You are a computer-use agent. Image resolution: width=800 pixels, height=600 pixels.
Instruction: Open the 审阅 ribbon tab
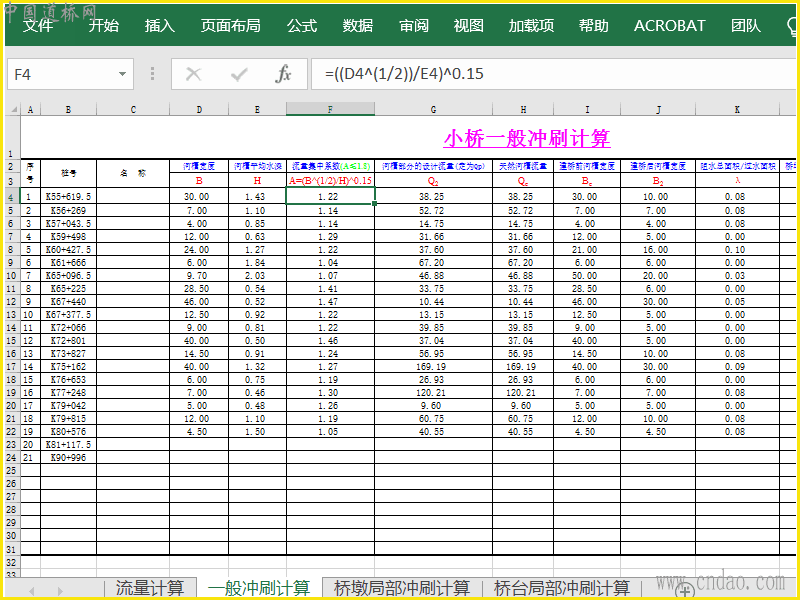click(x=414, y=26)
